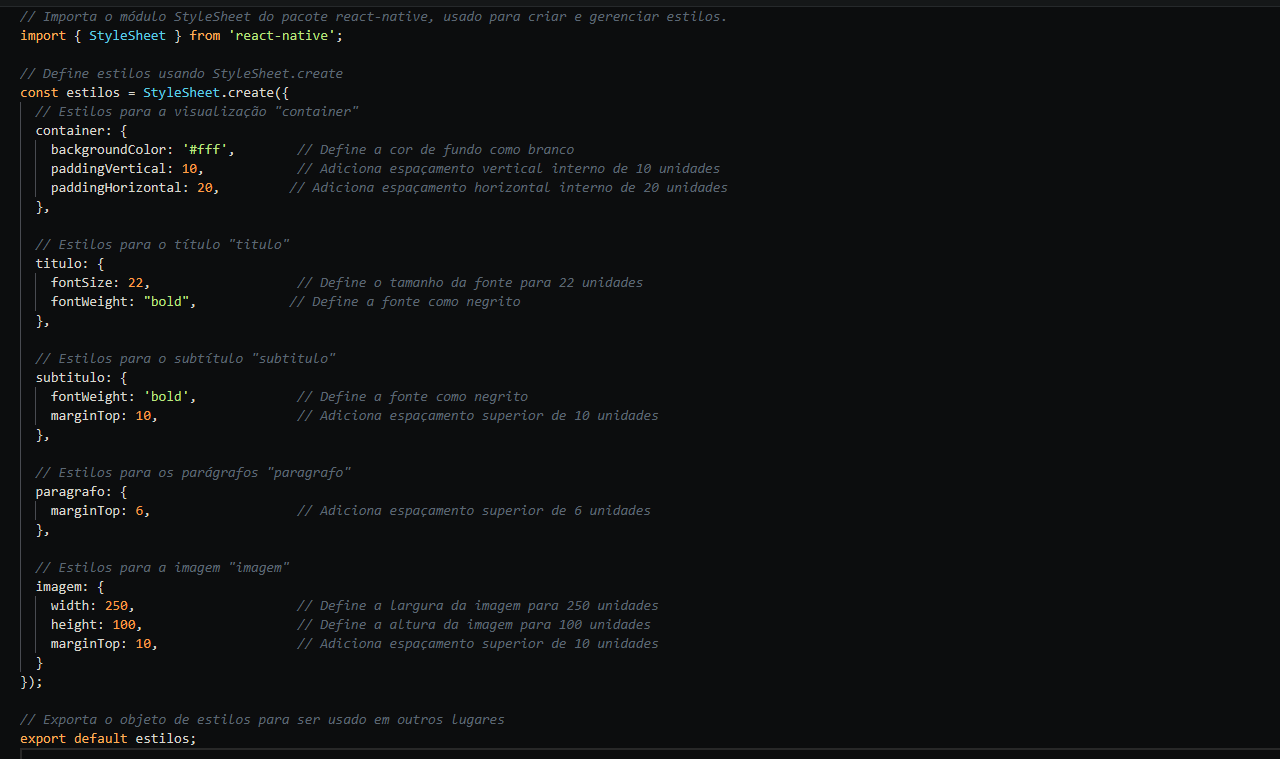Select the 'container:' property name
This screenshot has height=759, width=1280.
(74, 131)
